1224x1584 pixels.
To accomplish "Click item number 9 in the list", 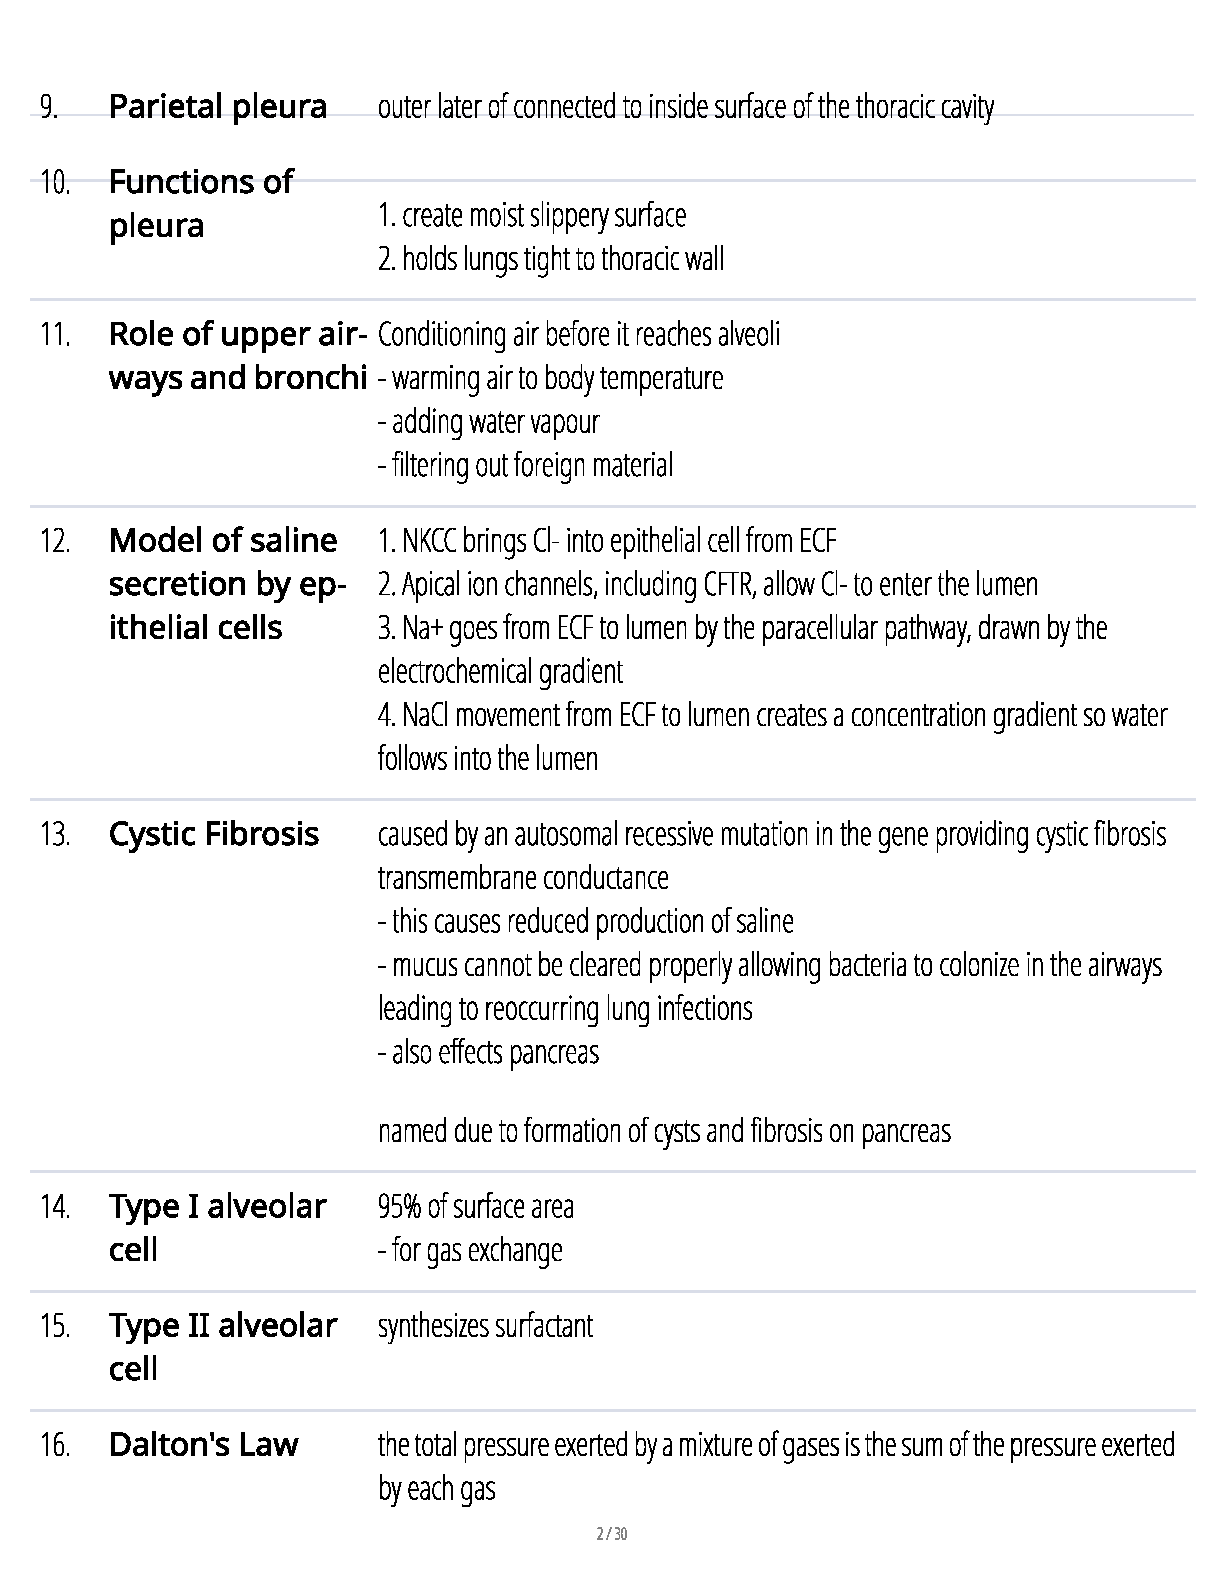I will [x=49, y=107].
